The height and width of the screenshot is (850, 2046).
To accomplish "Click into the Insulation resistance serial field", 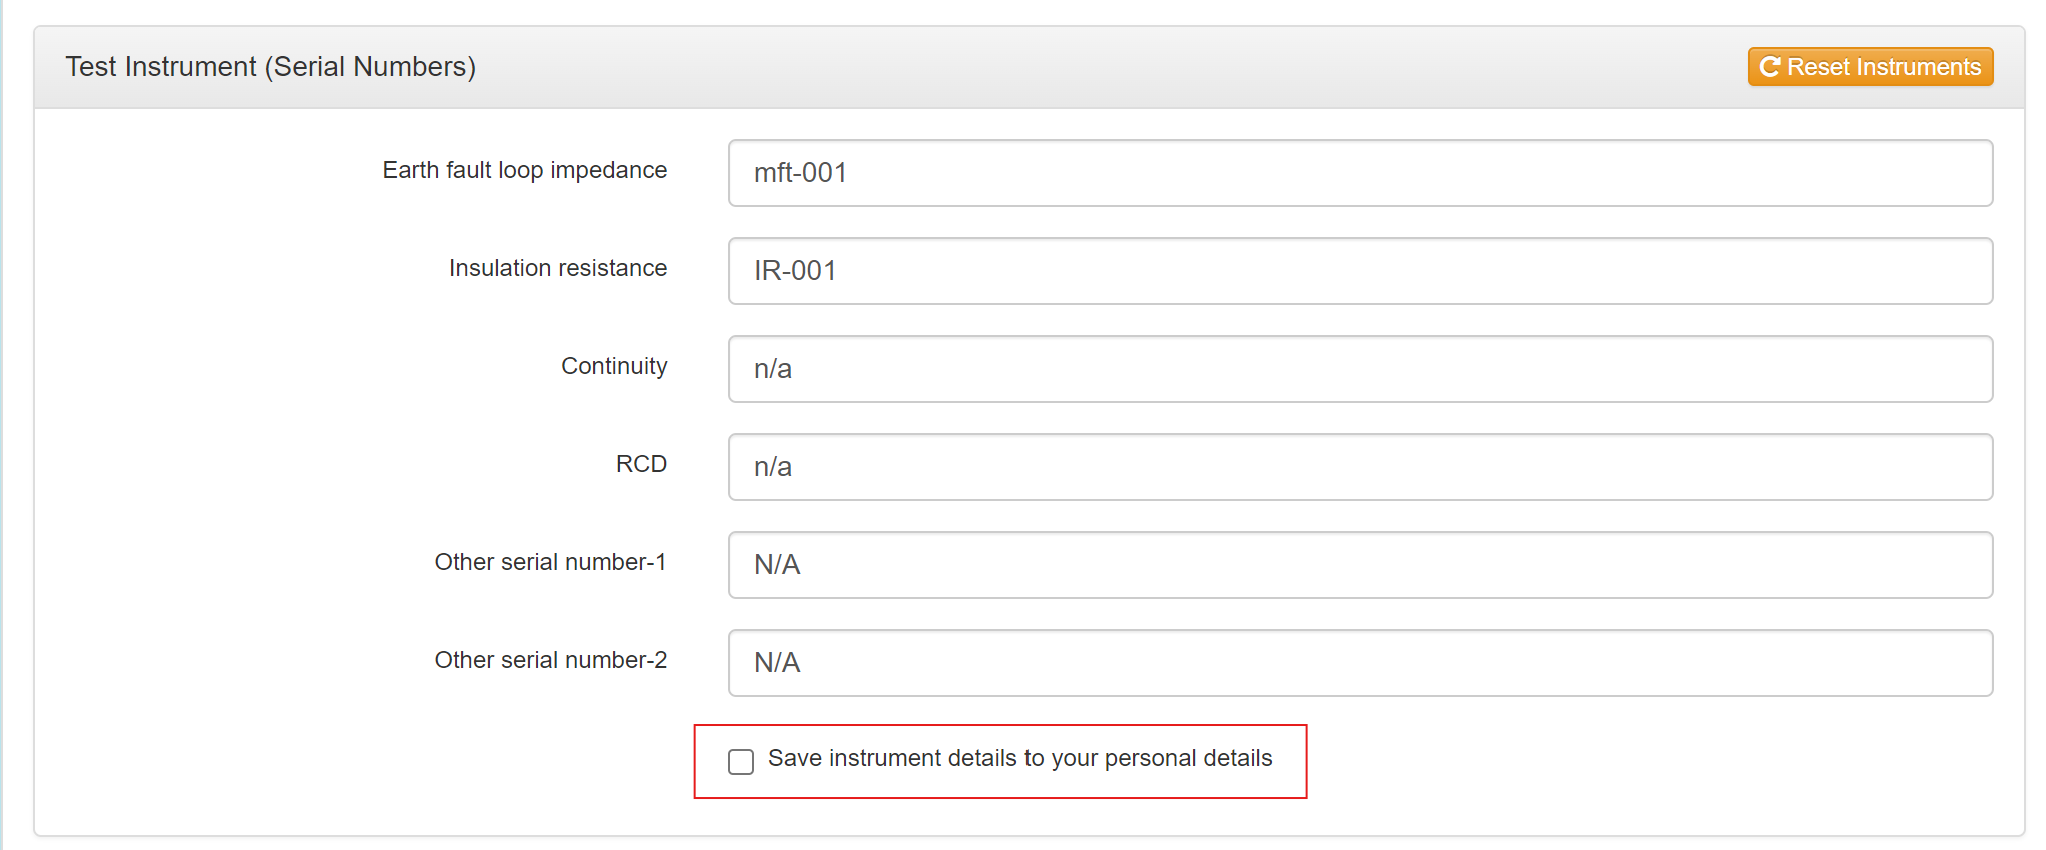I will [x=1360, y=271].
